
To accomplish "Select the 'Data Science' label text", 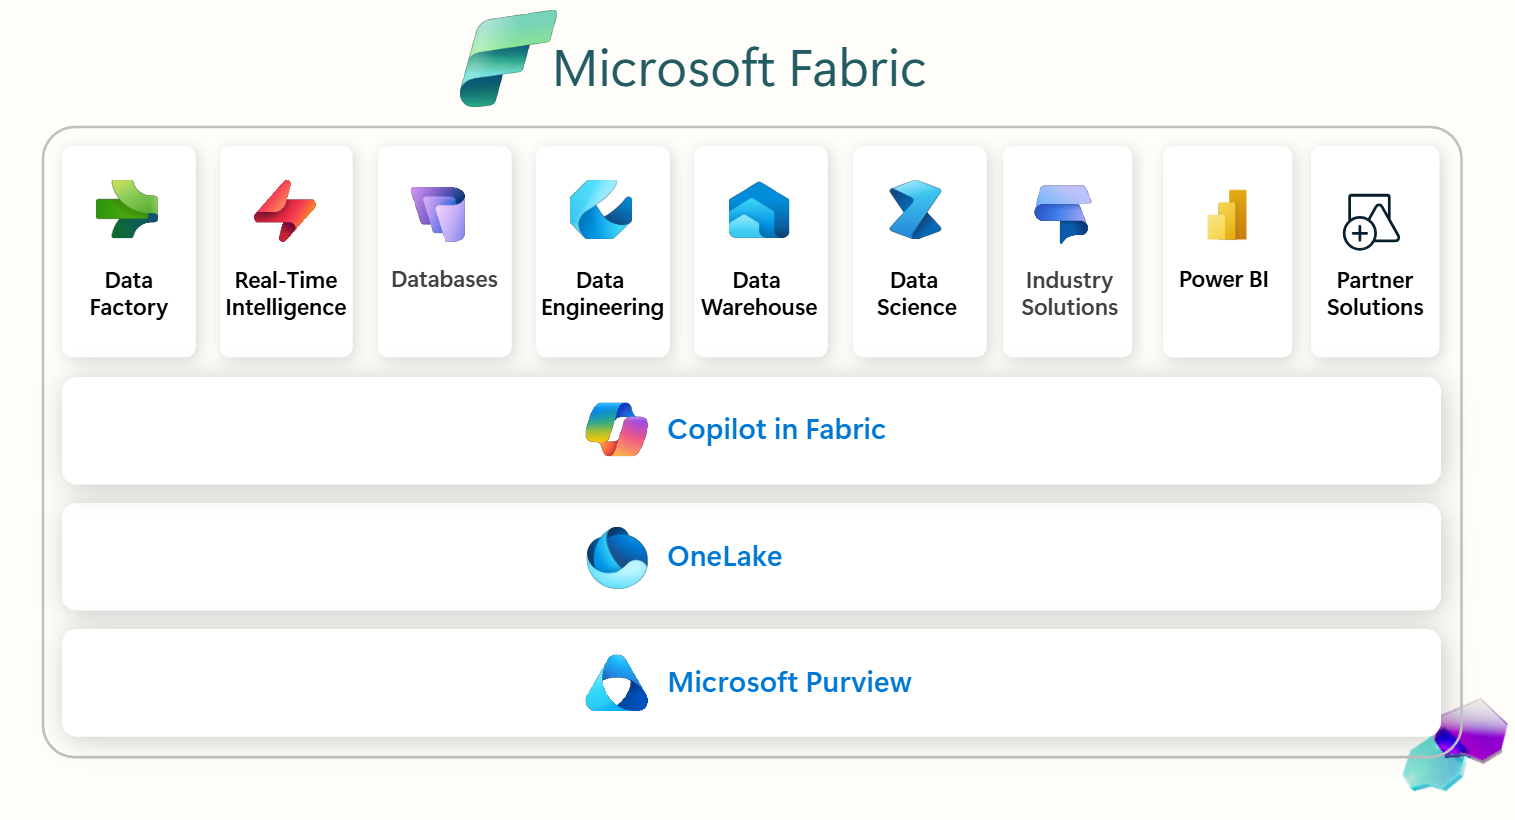I will pyautogui.click(x=916, y=294).
